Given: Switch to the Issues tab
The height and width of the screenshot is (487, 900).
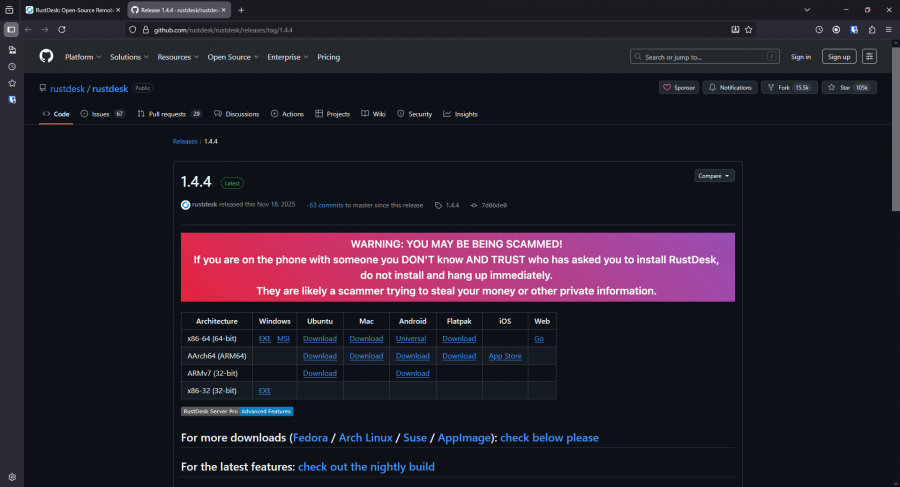Looking at the screenshot, I should point(102,114).
